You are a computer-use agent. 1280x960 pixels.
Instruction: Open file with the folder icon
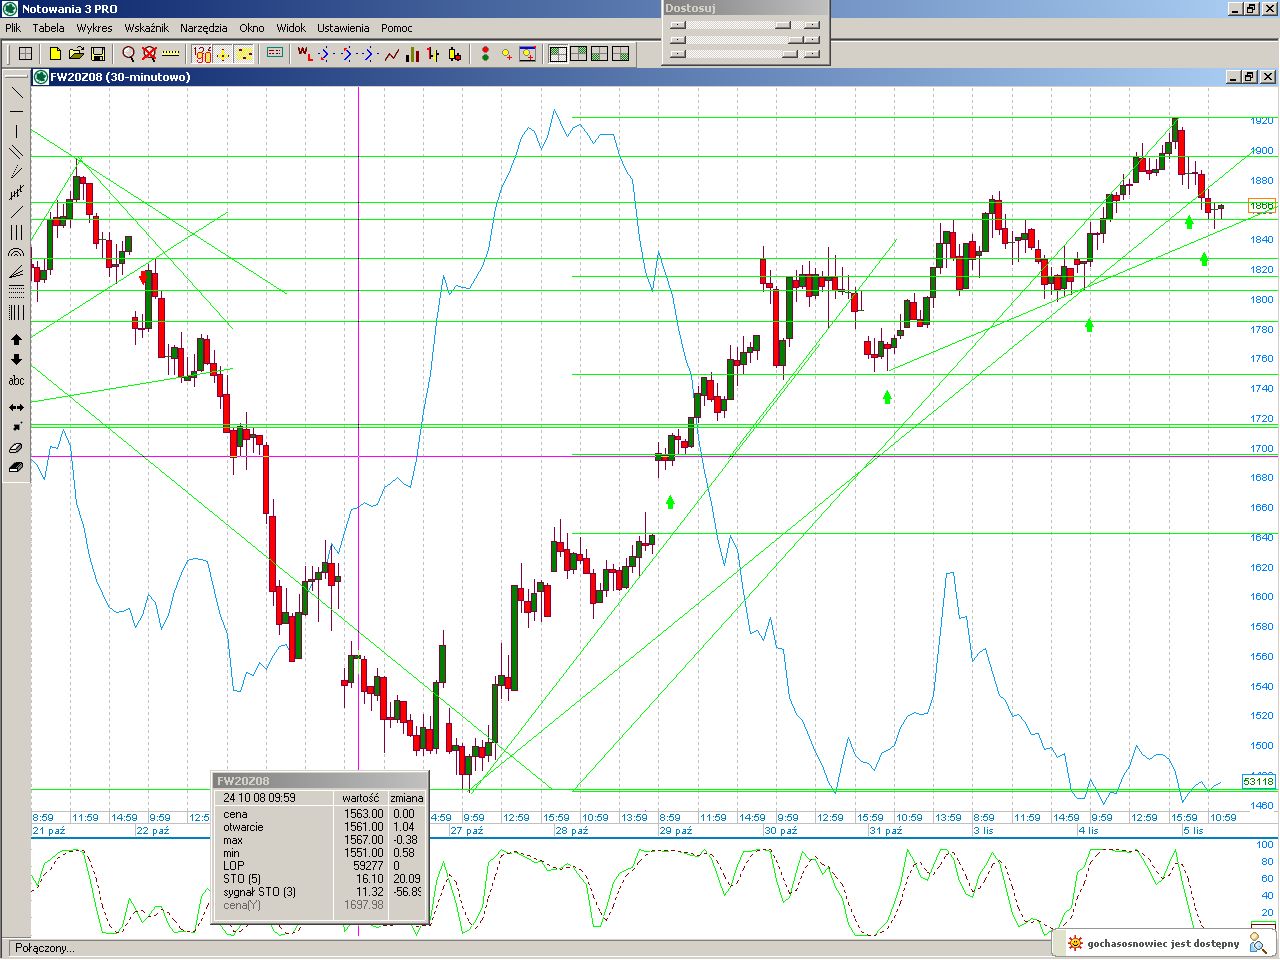pyautogui.click(x=76, y=54)
